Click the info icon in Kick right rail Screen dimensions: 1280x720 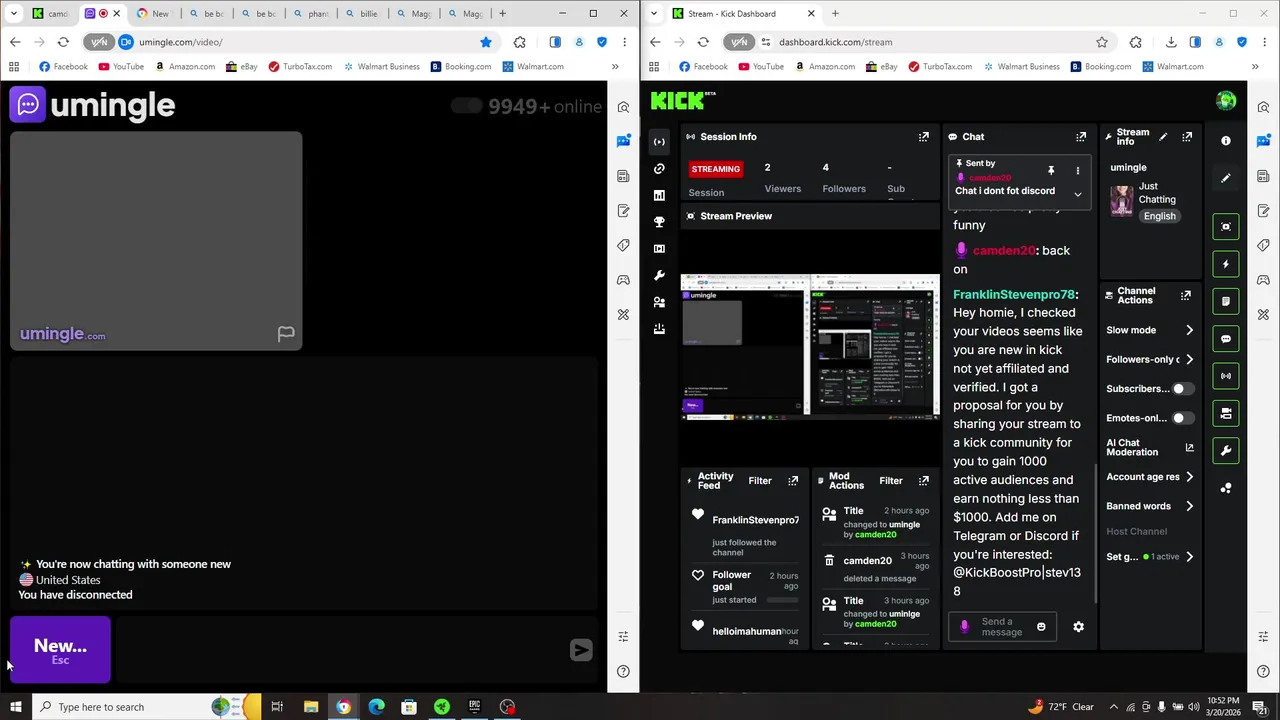tap(1226, 141)
